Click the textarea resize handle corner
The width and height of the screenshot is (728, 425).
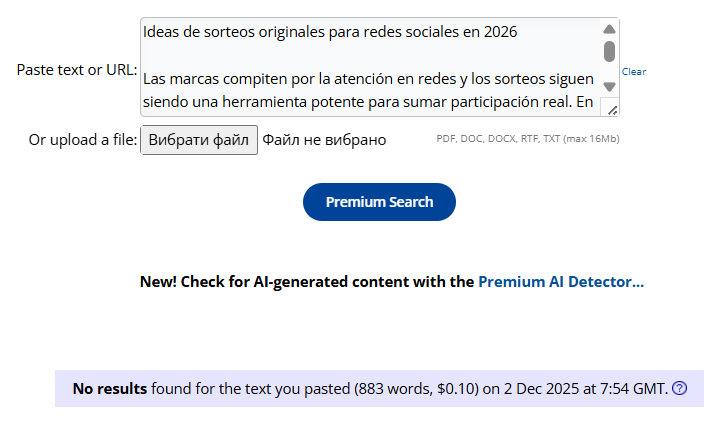pyautogui.click(x=612, y=110)
